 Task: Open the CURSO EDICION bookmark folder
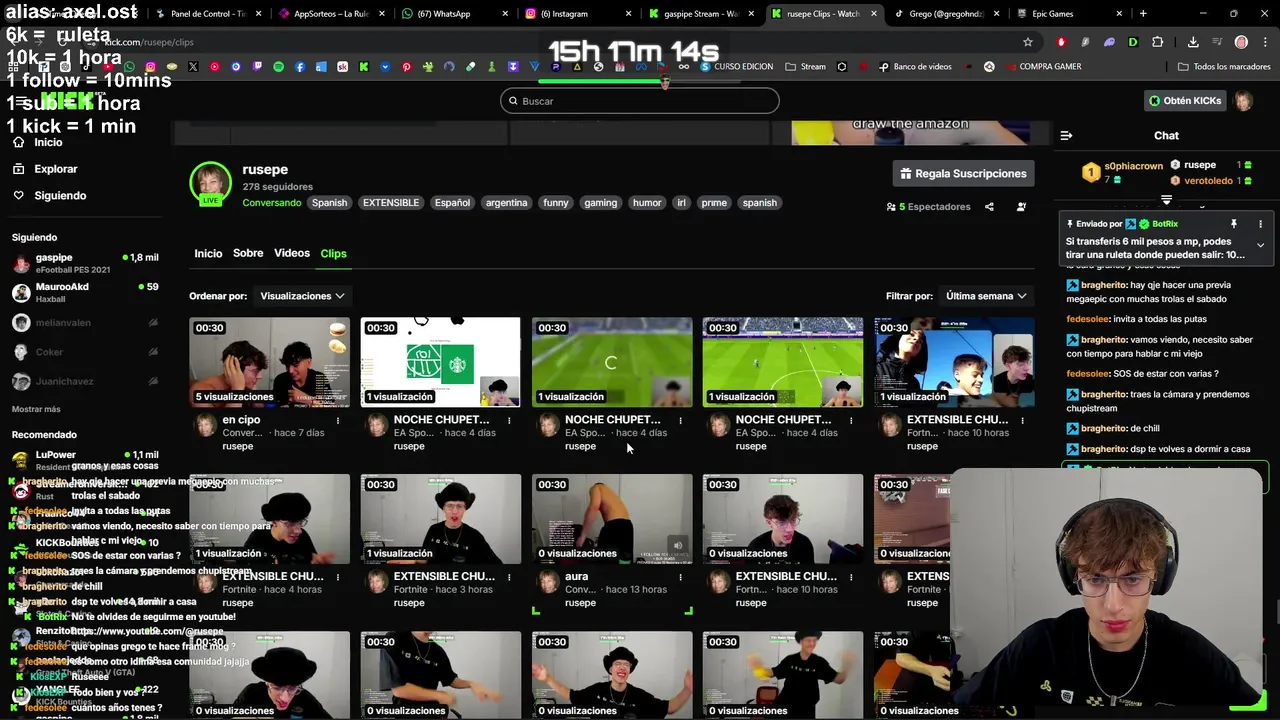(x=736, y=67)
